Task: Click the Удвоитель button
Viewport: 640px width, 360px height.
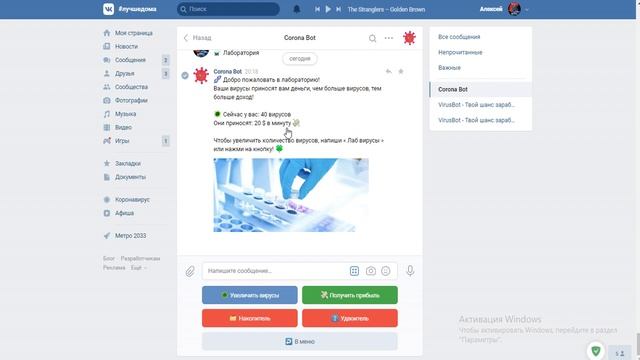Action: click(350, 318)
